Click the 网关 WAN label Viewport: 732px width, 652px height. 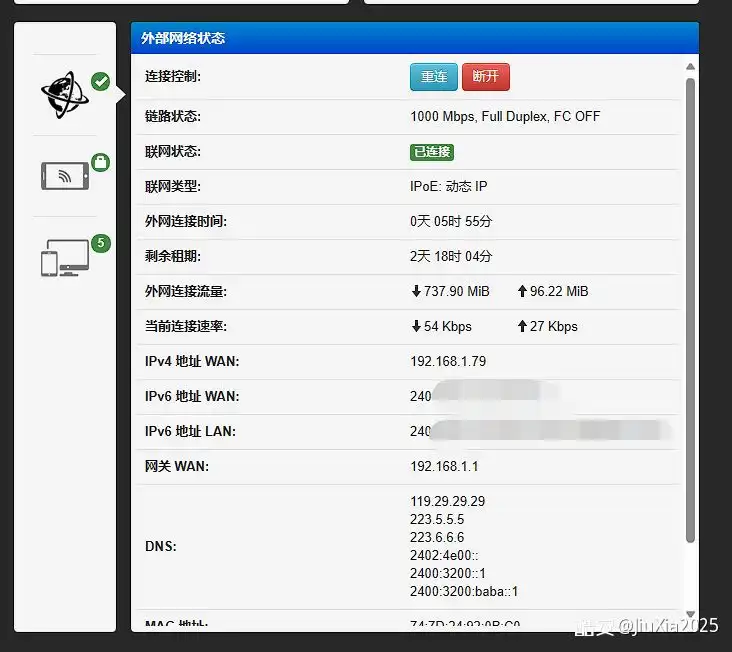coord(177,466)
